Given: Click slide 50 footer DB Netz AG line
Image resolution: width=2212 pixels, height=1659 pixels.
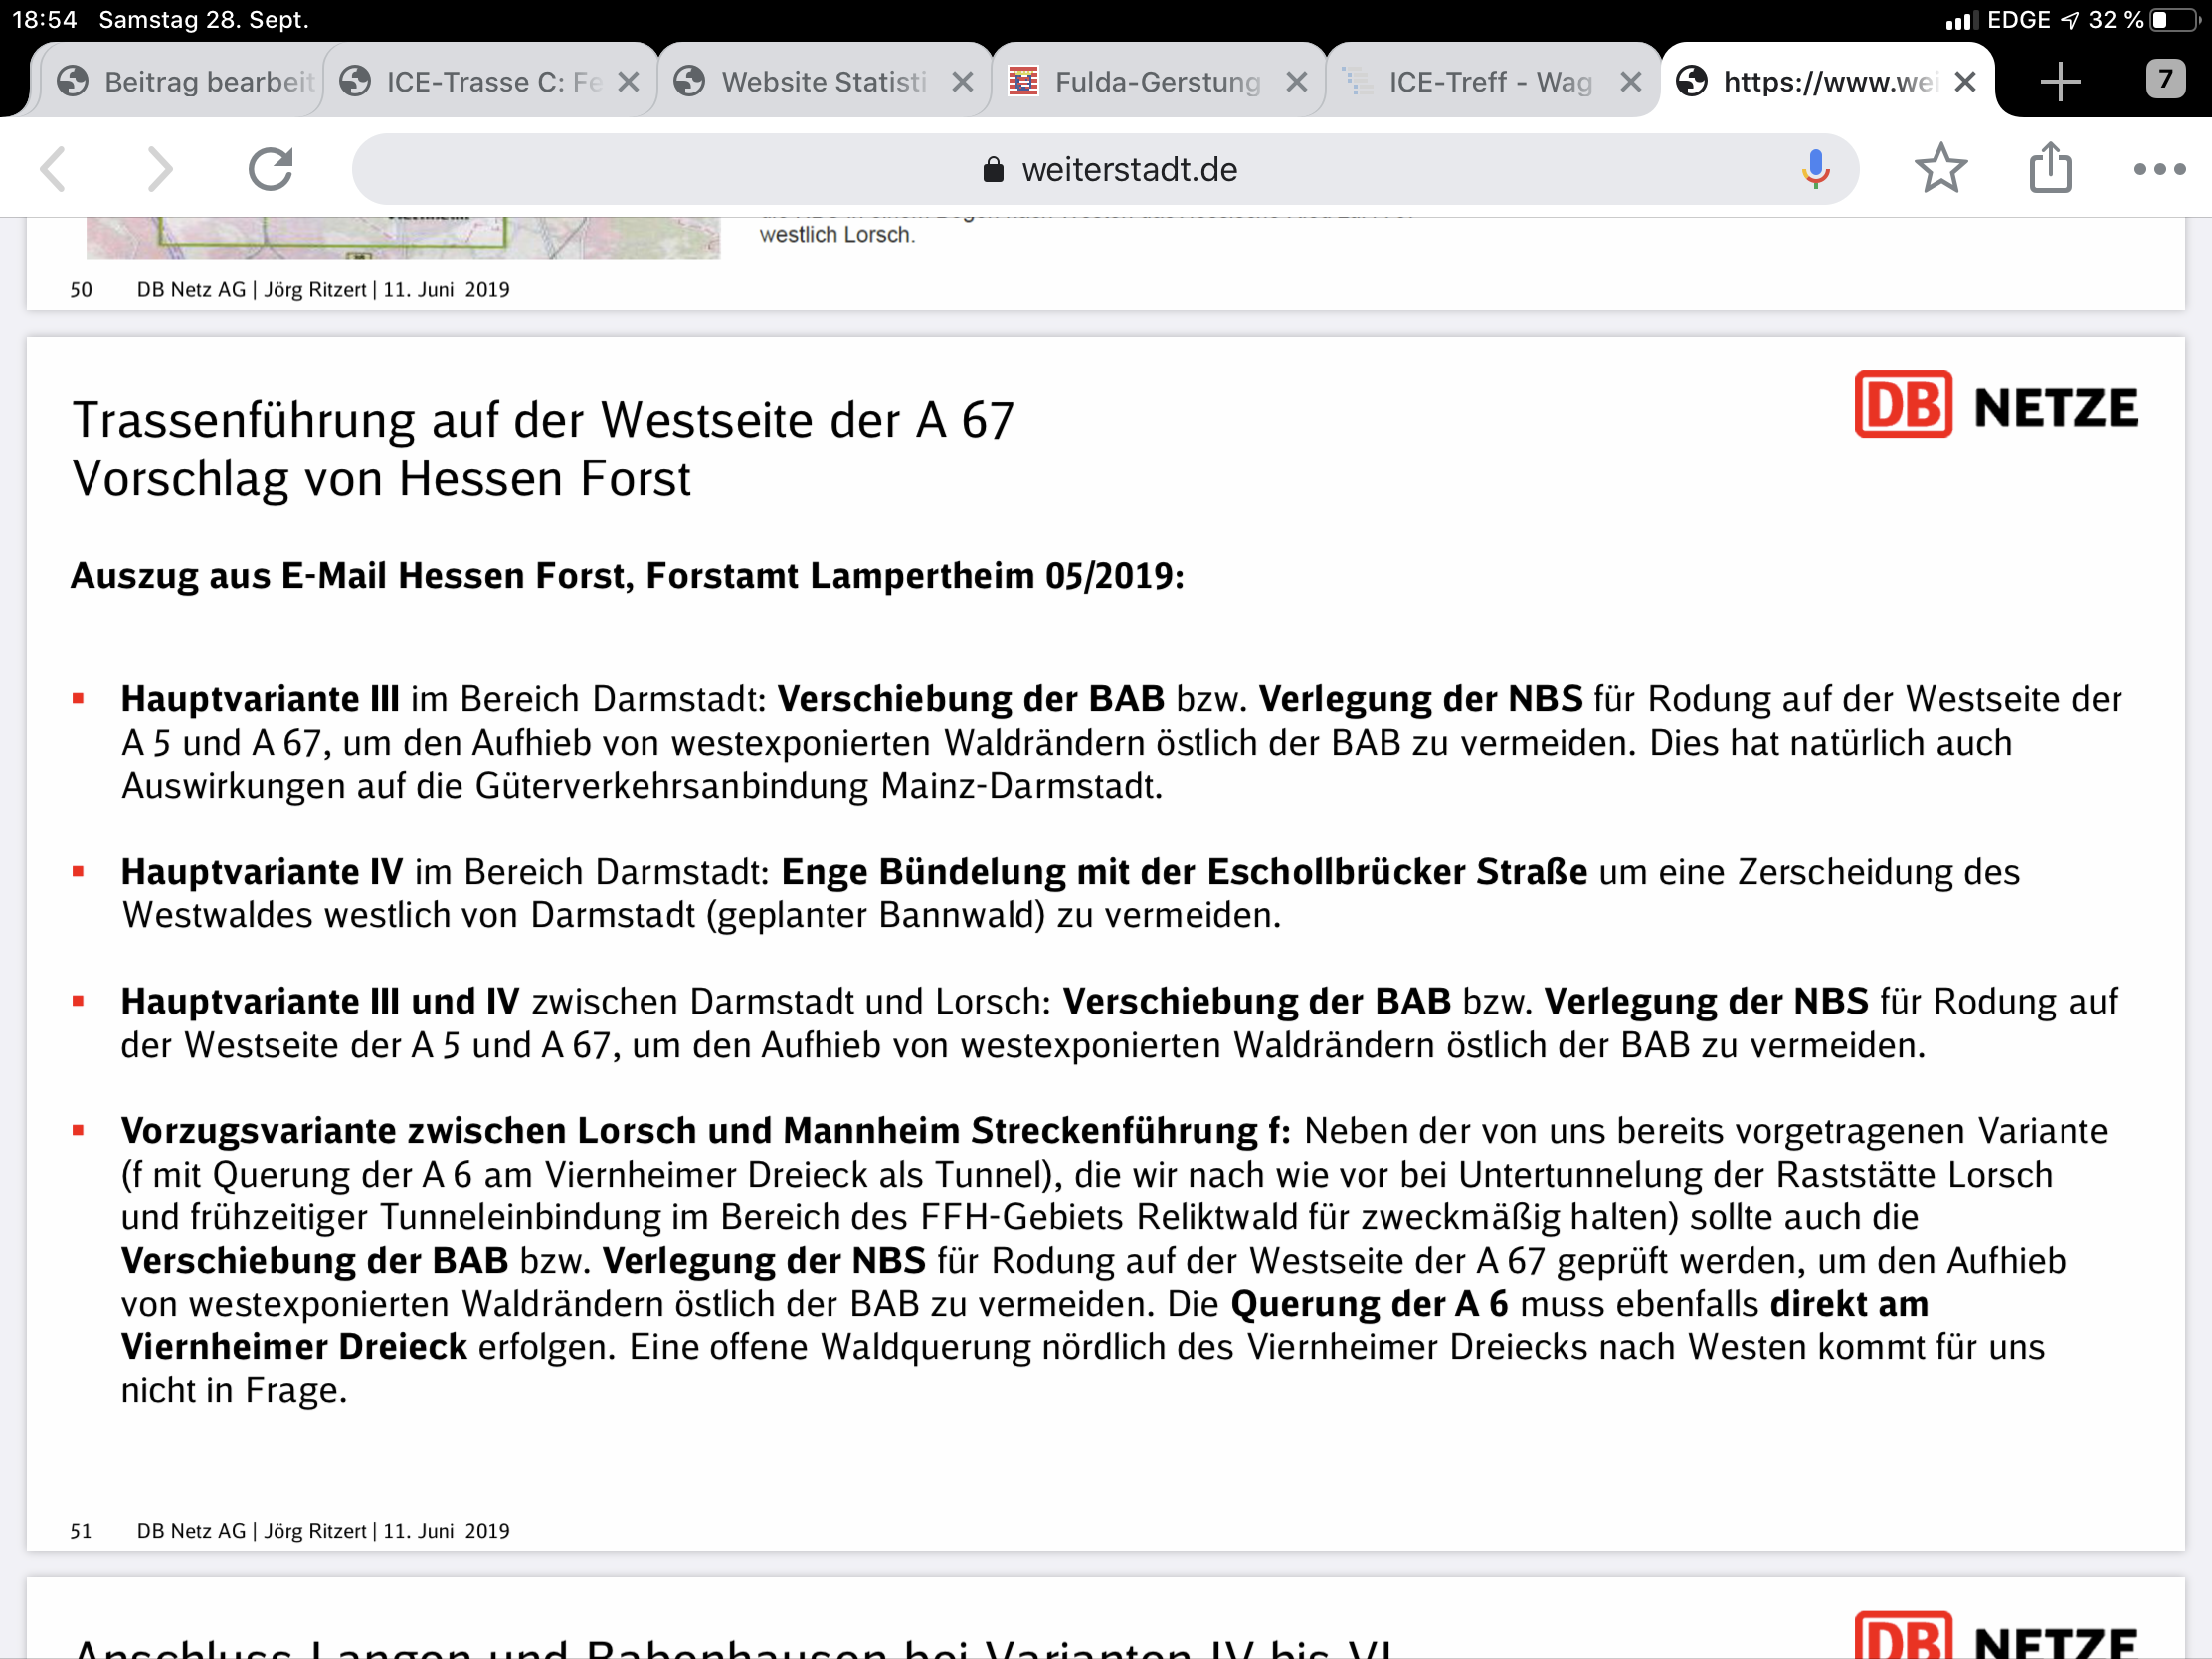Looking at the screenshot, I should pyautogui.click(x=323, y=290).
